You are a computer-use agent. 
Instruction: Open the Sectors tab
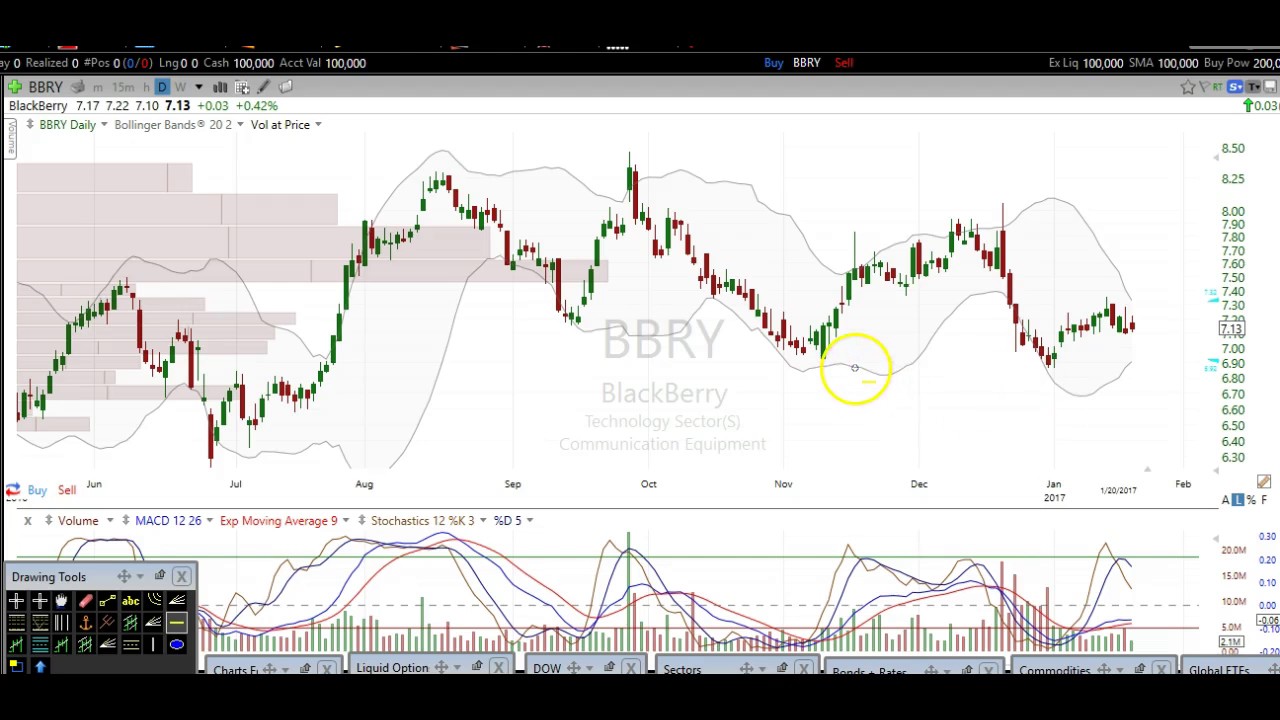[x=682, y=669]
